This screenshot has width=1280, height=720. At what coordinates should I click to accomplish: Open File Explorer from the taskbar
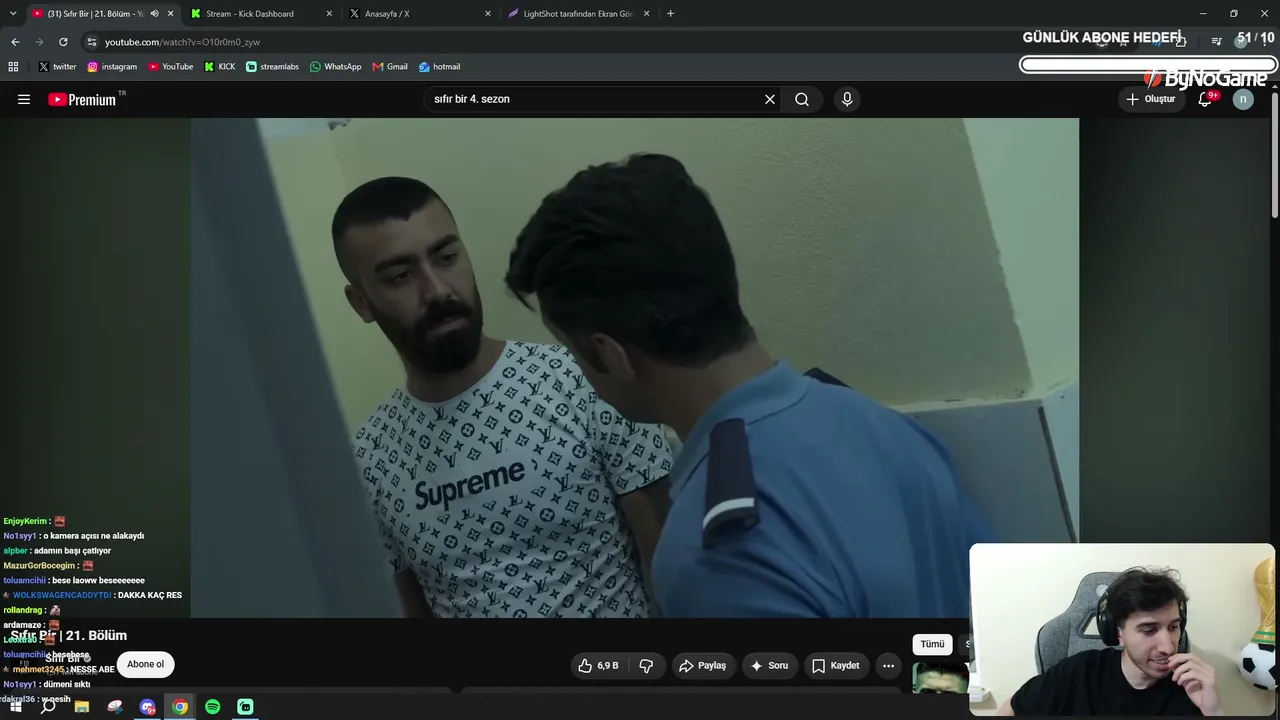[82, 707]
